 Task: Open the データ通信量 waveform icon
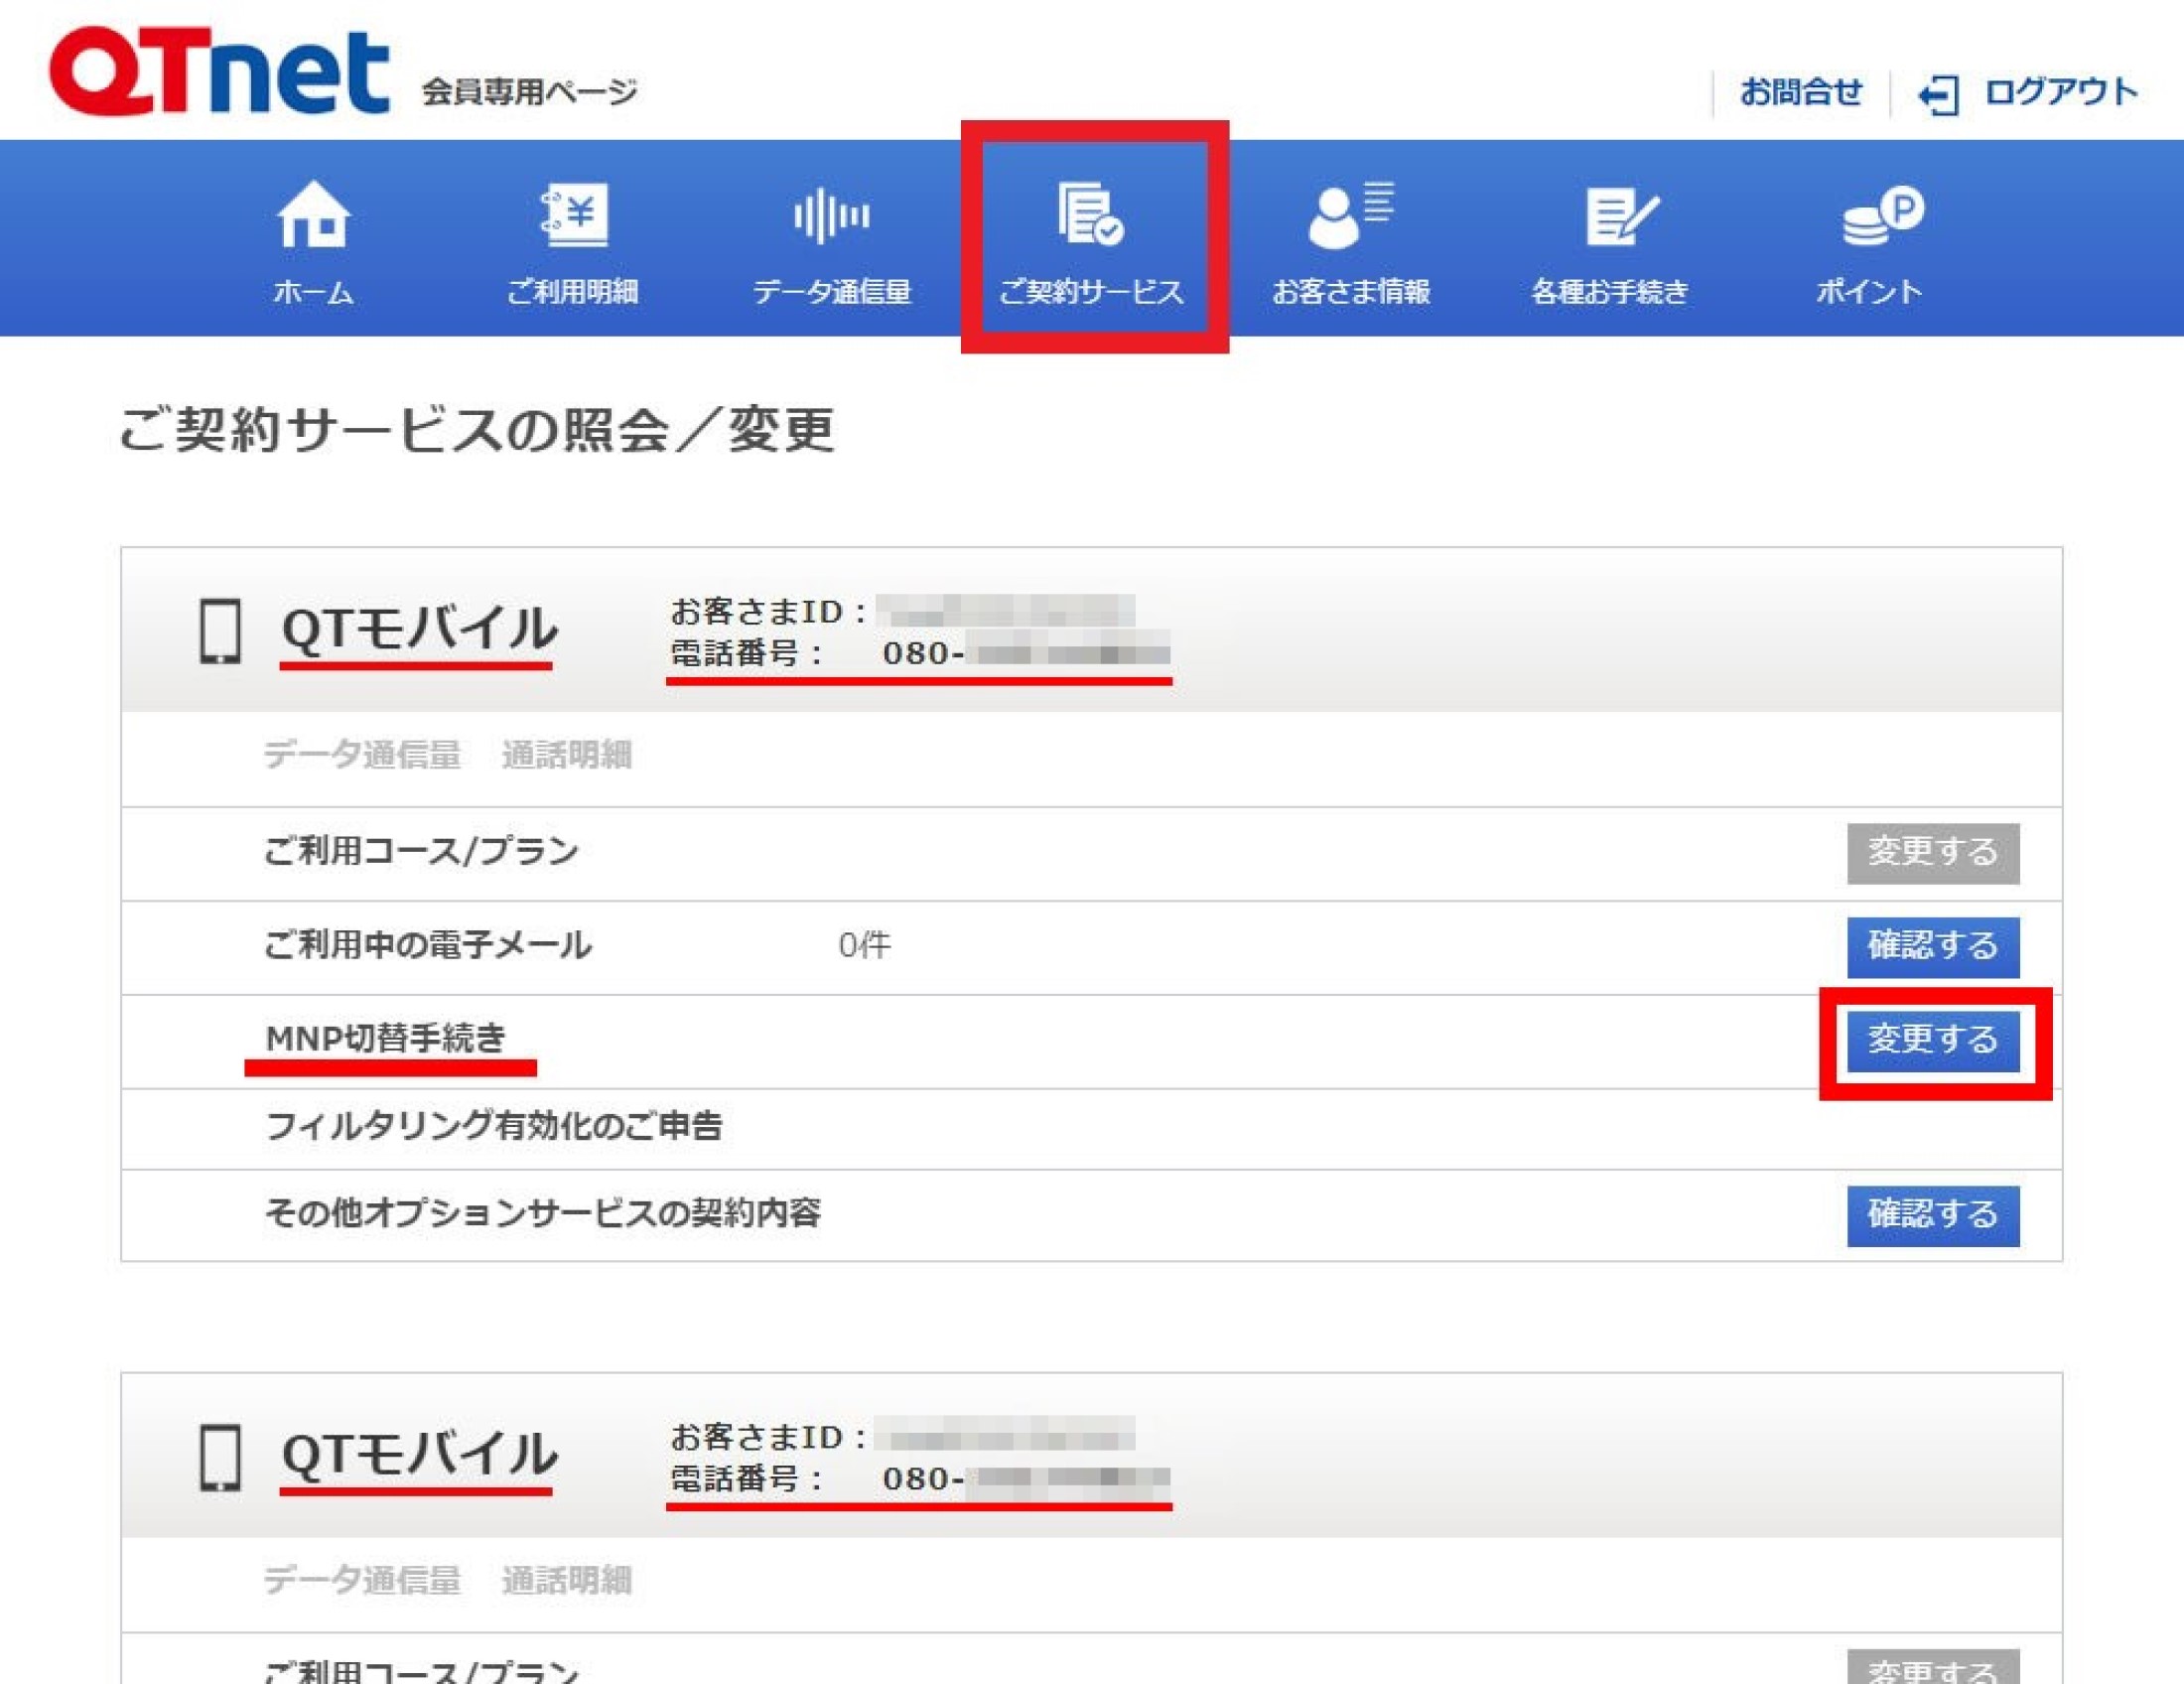832,215
